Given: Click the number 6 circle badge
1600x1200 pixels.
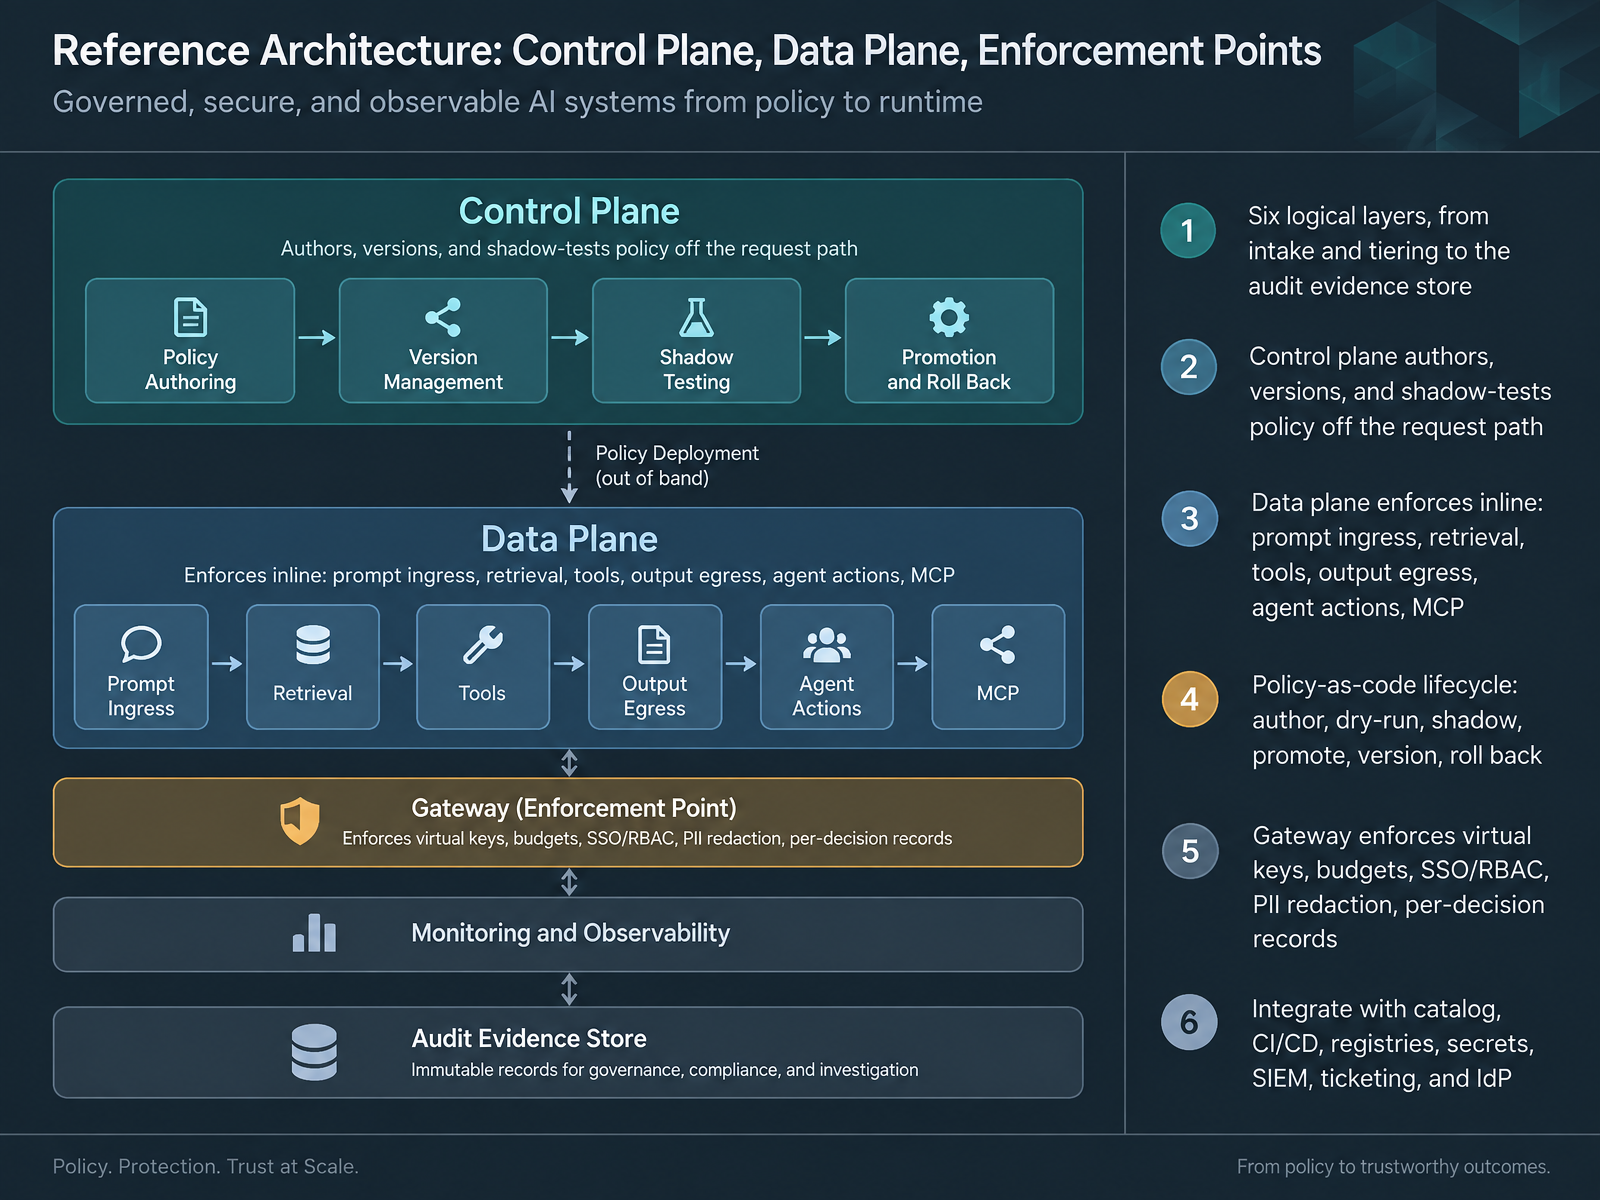Looking at the screenshot, I should 1189,1022.
